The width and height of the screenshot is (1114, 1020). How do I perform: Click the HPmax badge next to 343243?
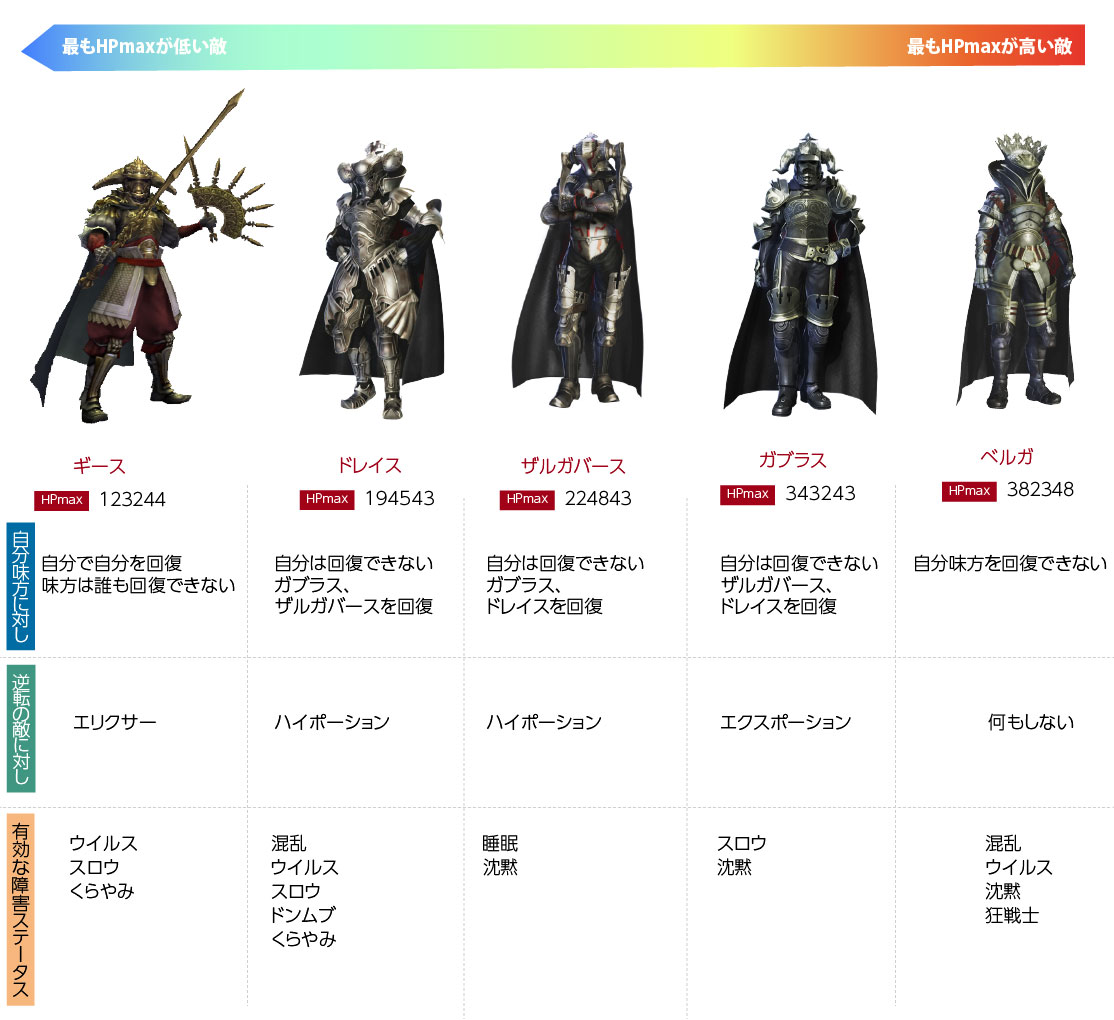(747, 494)
